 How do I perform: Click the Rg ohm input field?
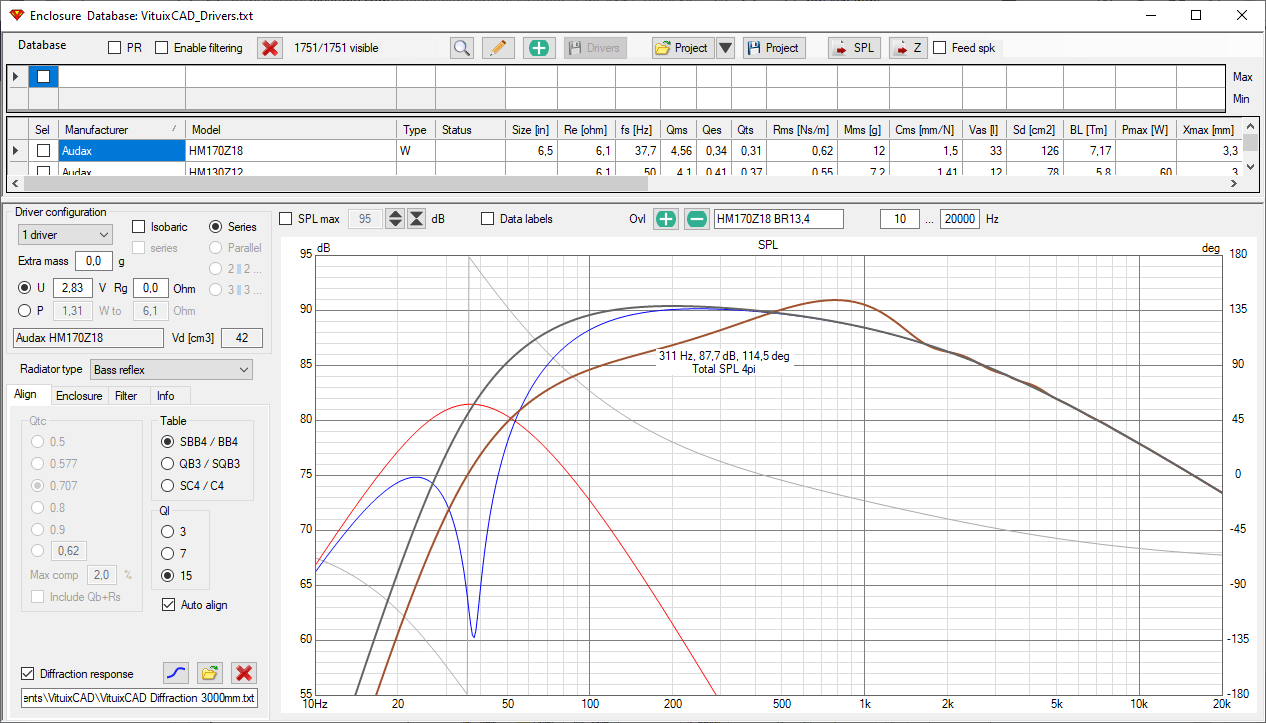point(150,288)
